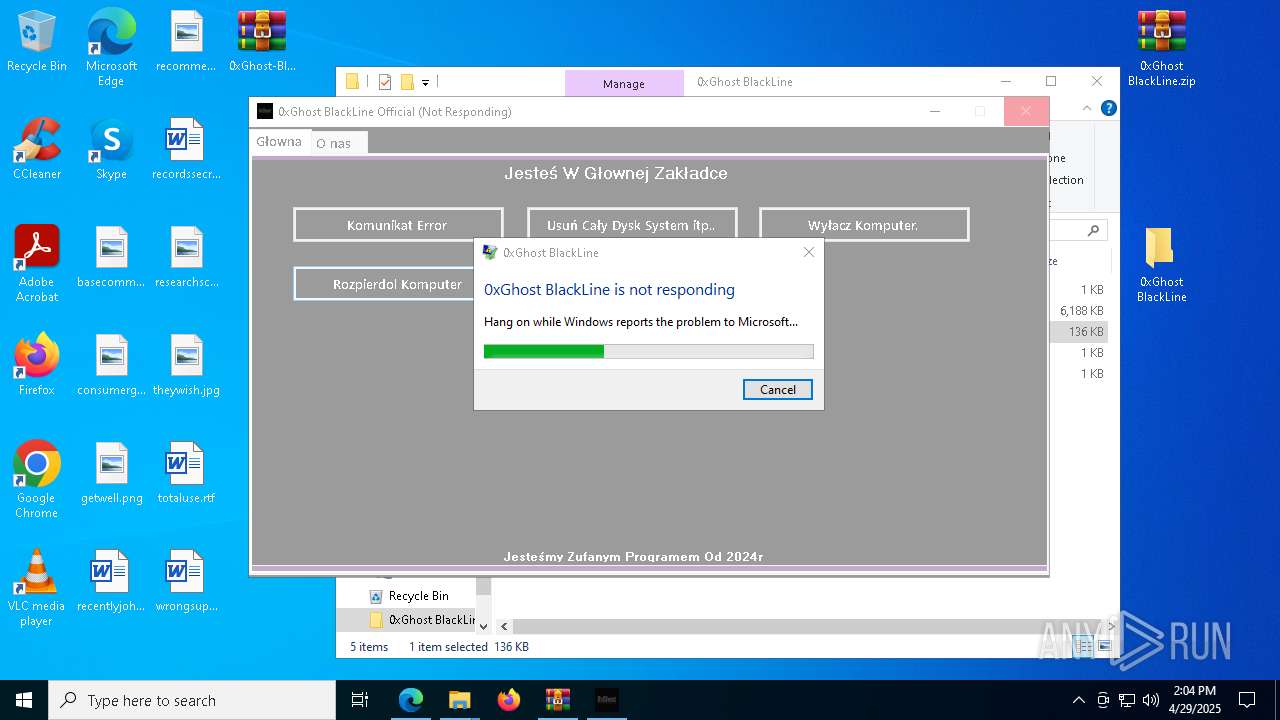Image resolution: width=1280 pixels, height=720 pixels.
Task: Open the CCleaner desktop shortcut
Action: tap(37, 149)
